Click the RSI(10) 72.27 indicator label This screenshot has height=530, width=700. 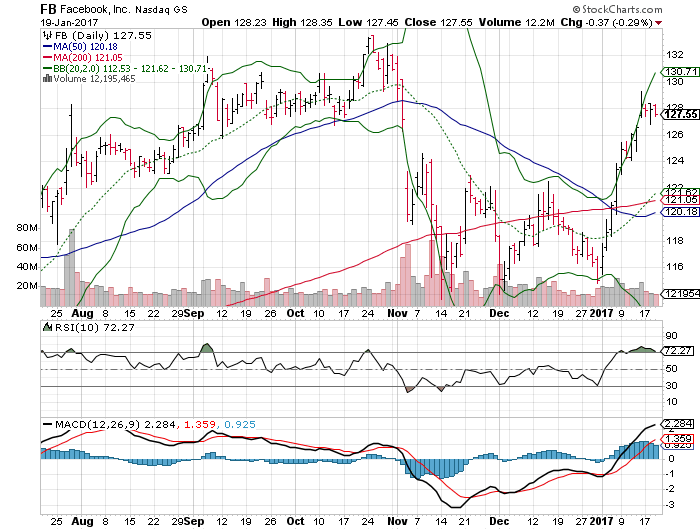click(x=94, y=327)
